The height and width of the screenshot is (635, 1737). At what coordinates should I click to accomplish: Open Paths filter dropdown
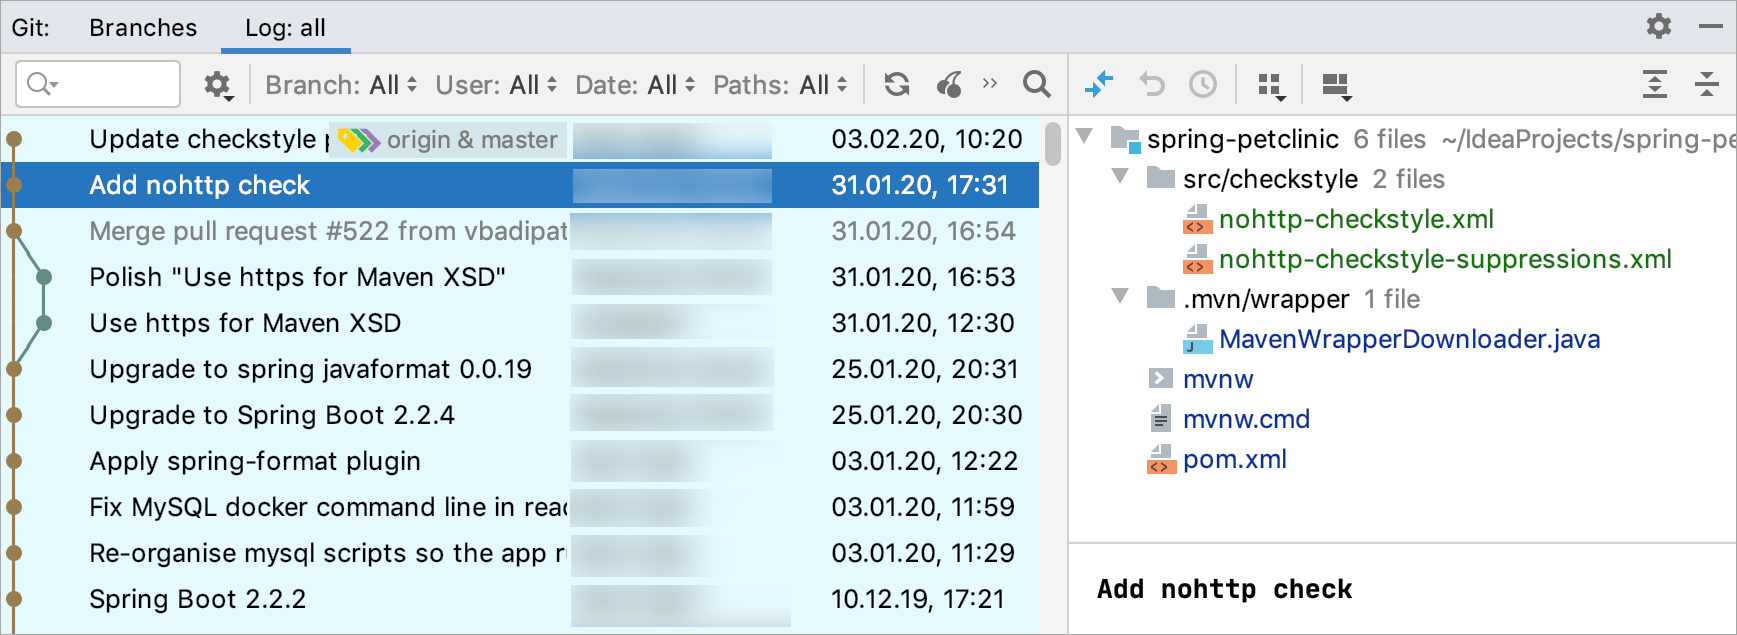click(x=781, y=85)
